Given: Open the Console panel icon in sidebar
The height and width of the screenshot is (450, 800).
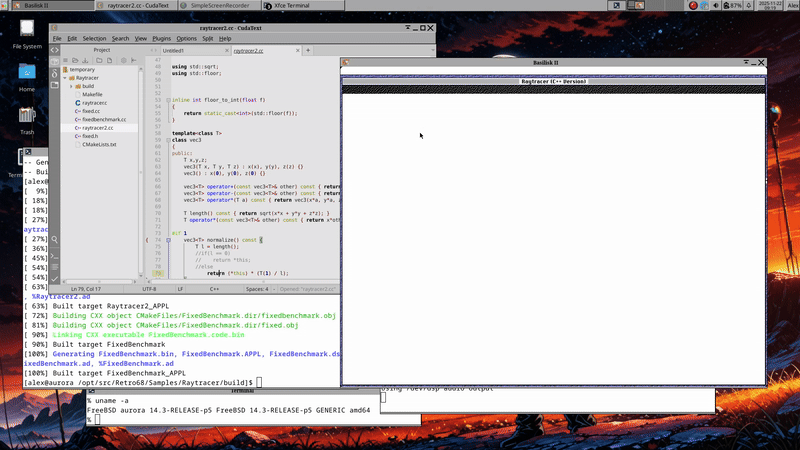Looking at the screenshot, I should pos(55,256).
